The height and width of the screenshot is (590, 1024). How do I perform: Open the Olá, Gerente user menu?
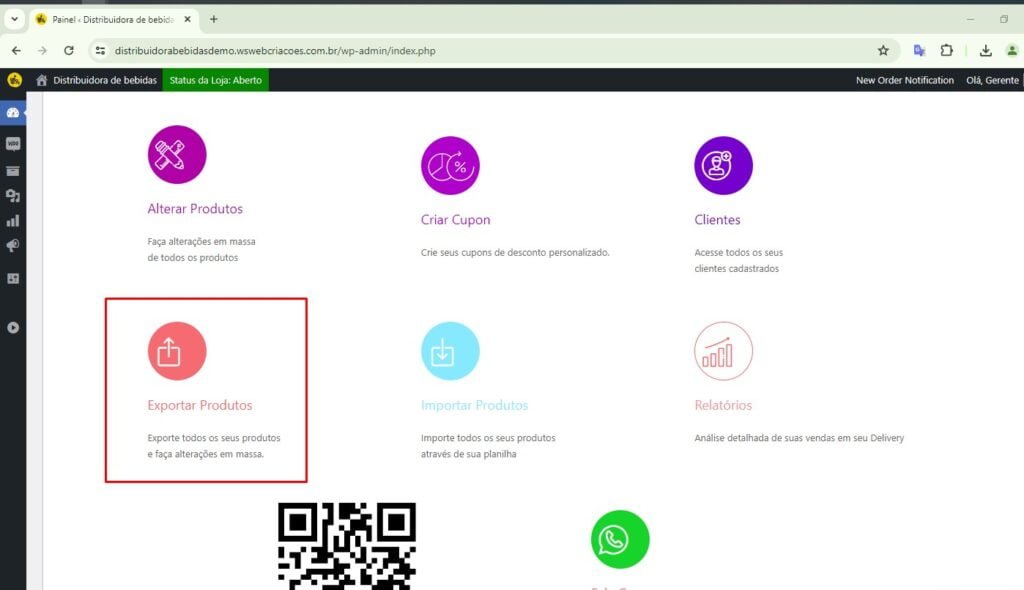coord(992,80)
